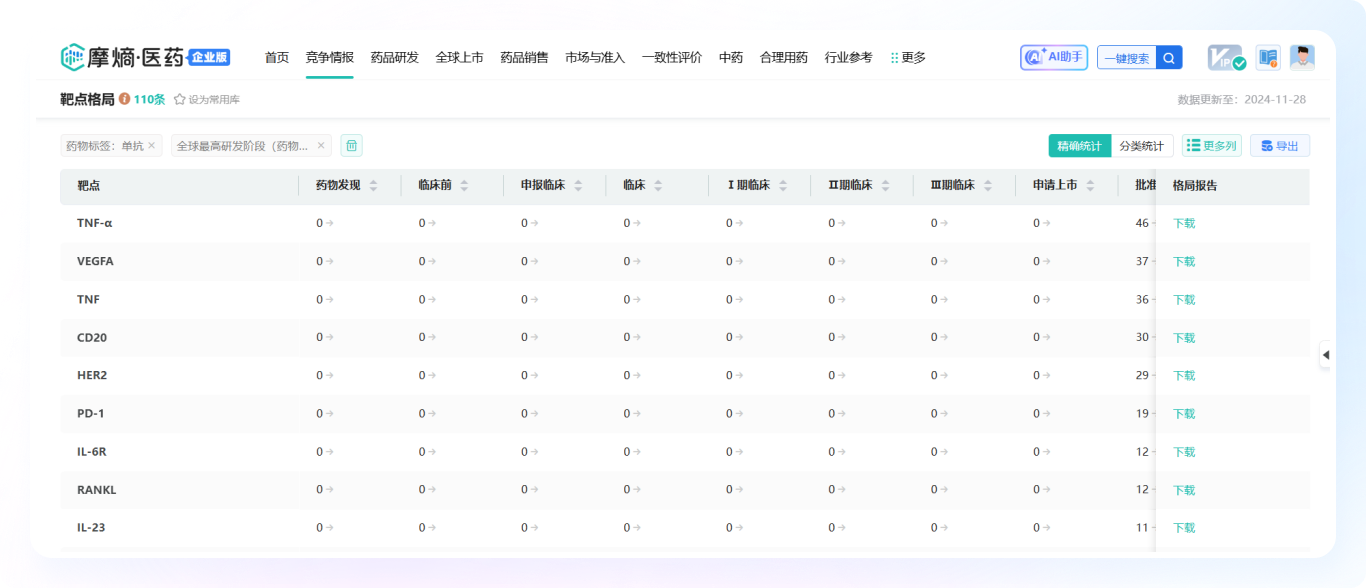Open the user avatar profile
The width and height of the screenshot is (1366, 588).
[1302, 57]
